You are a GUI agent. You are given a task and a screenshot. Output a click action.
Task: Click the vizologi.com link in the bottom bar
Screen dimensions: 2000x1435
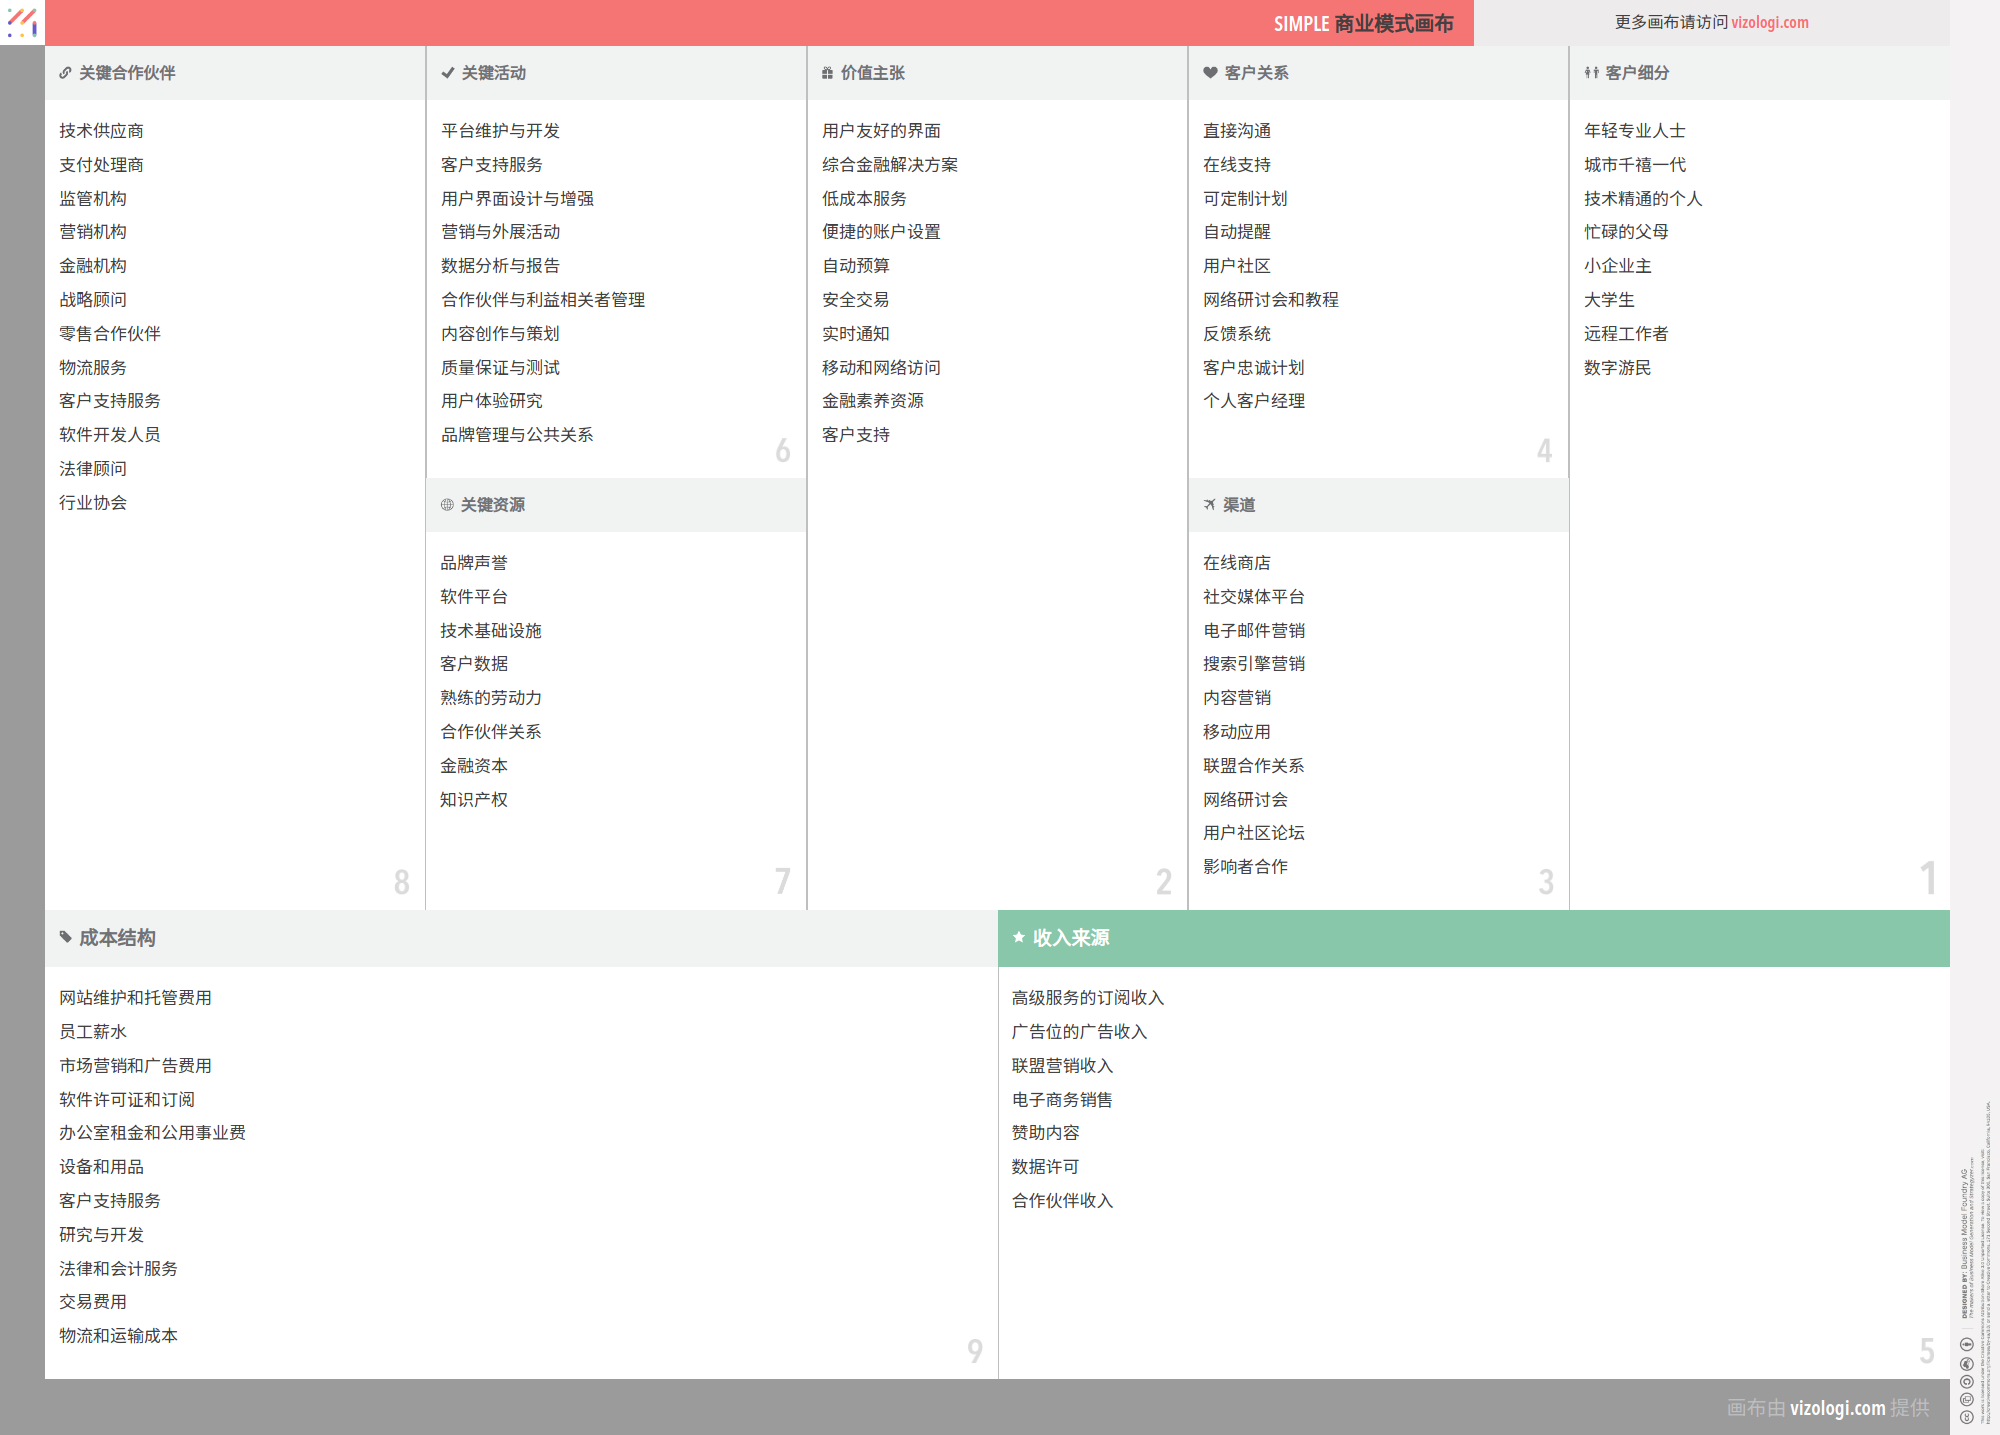1837,1407
